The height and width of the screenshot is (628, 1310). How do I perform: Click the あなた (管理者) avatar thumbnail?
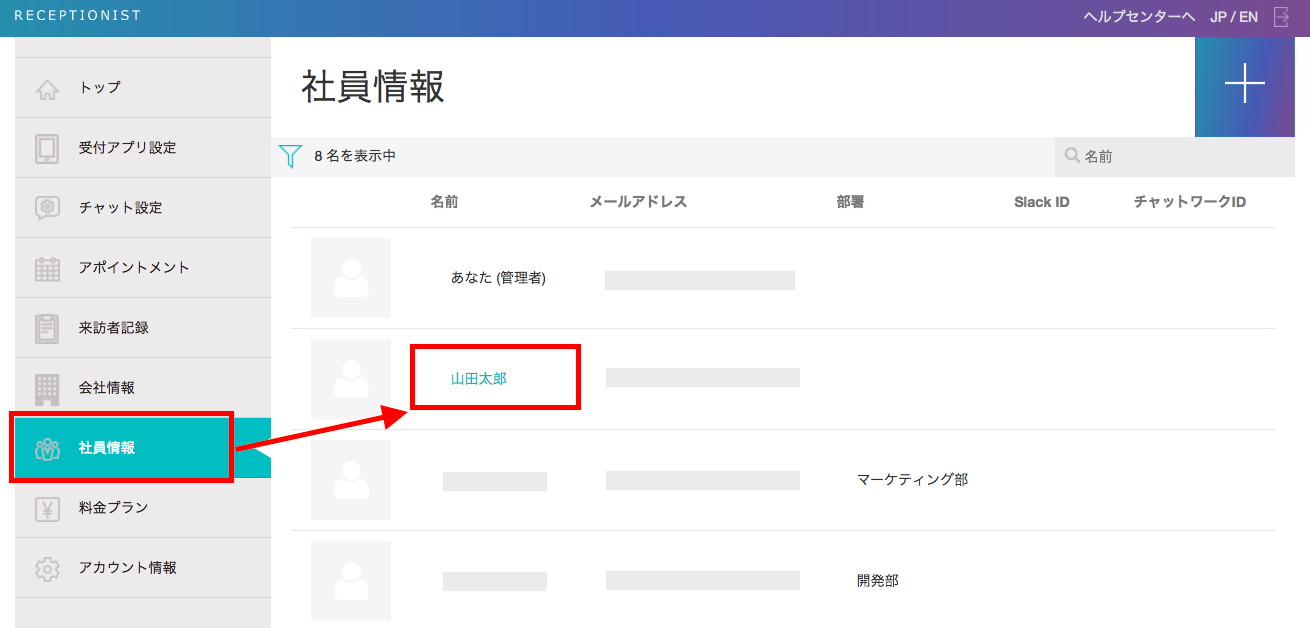[350, 278]
